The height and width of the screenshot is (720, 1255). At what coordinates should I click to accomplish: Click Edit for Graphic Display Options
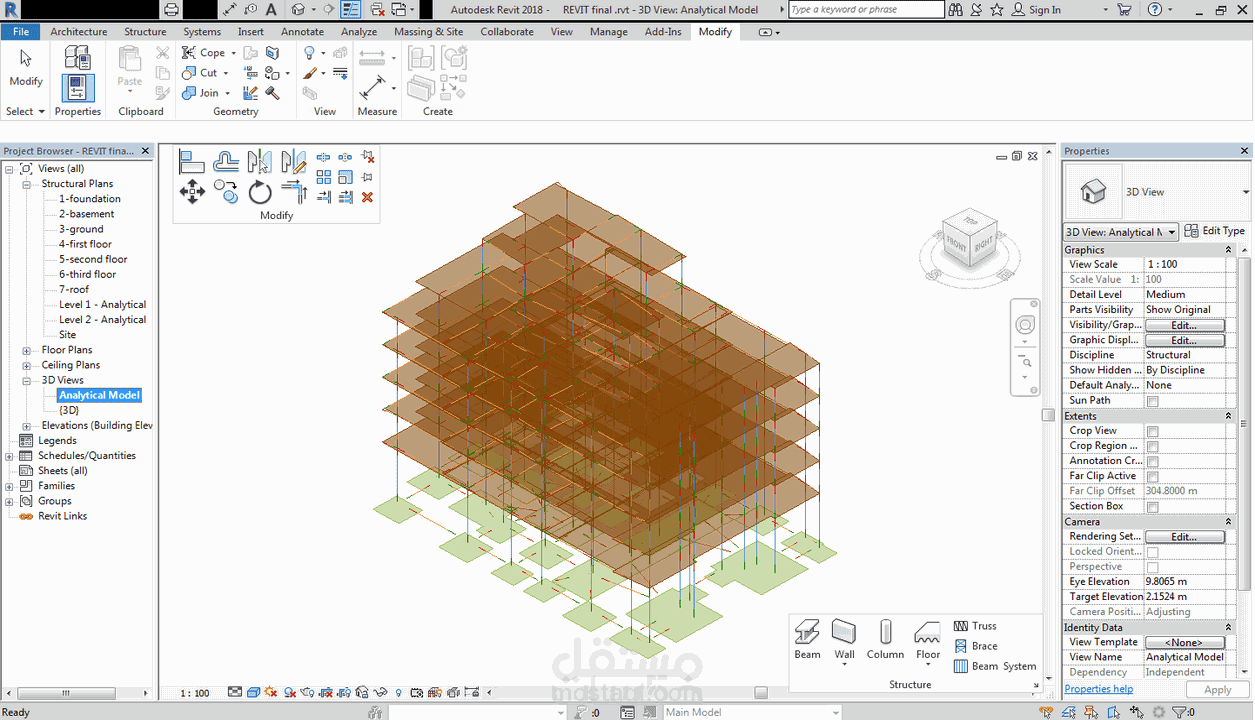point(1184,340)
